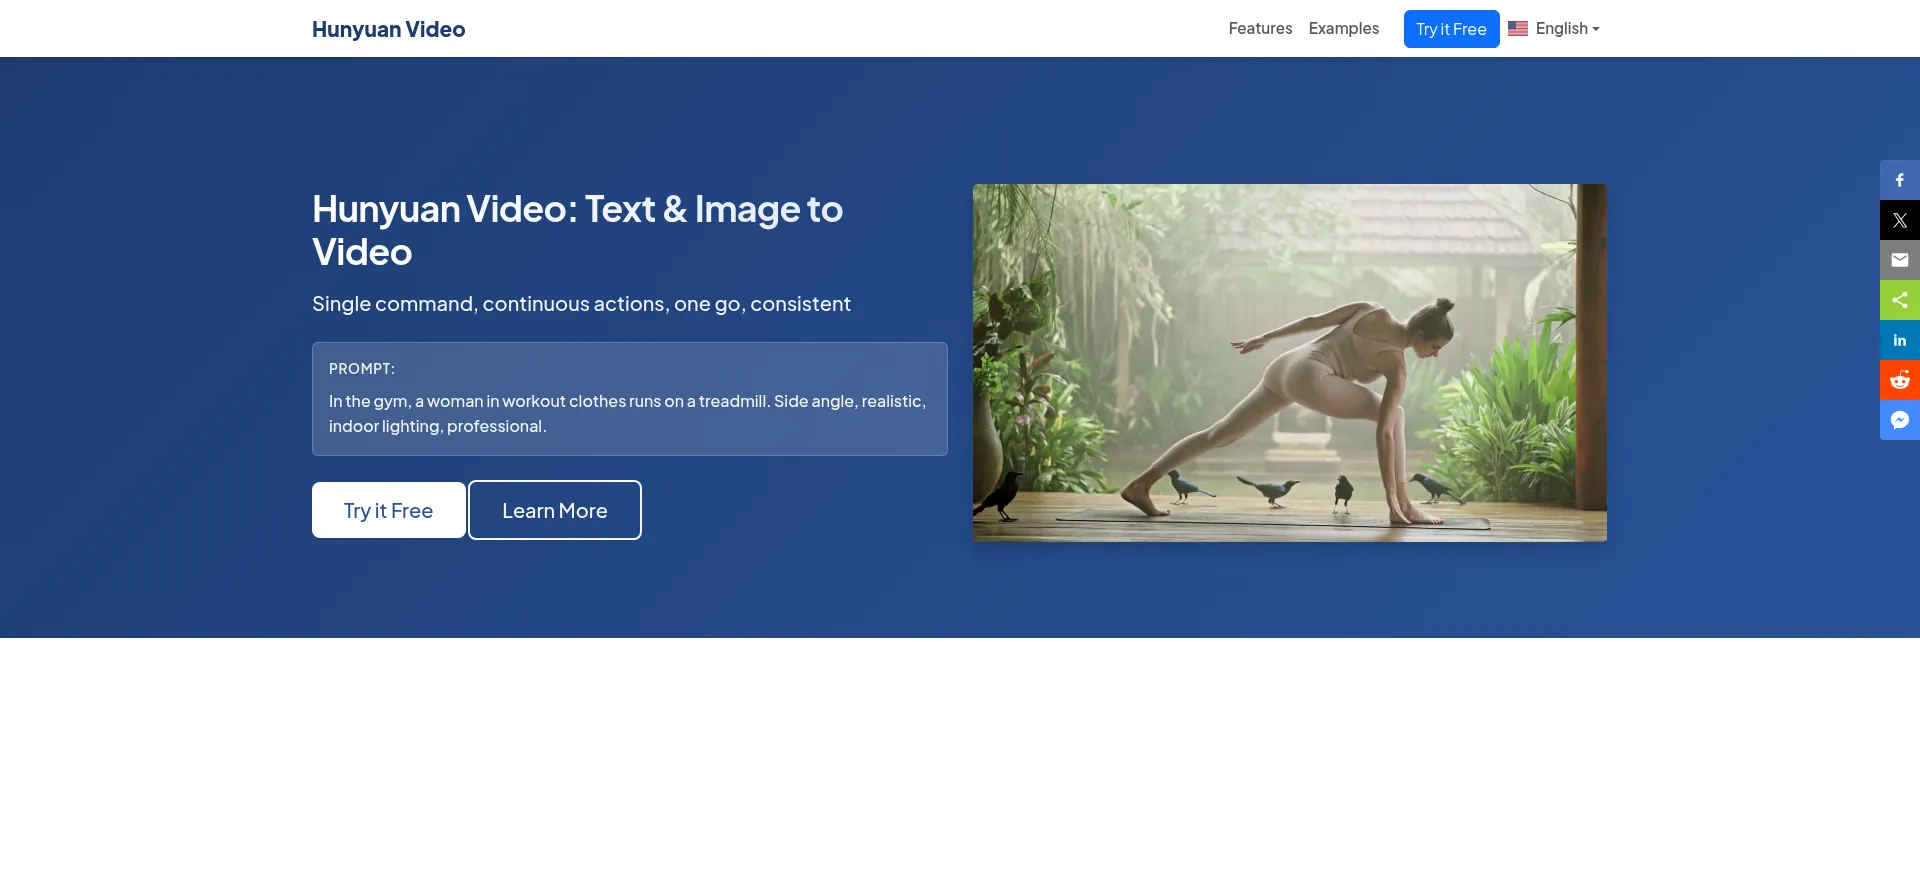Share via email envelope icon
The width and height of the screenshot is (1920, 888).
pyautogui.click(x=1900, y=260)
